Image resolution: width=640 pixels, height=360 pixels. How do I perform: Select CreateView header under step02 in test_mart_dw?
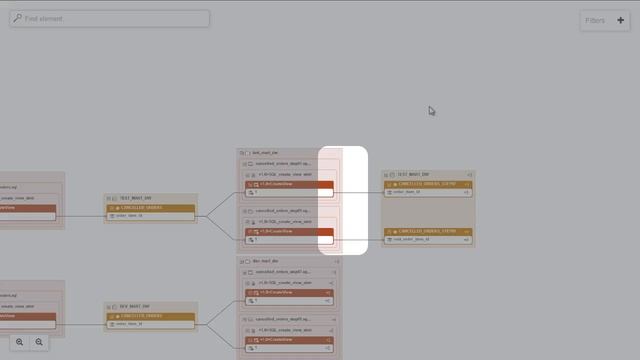coord(289,232)
